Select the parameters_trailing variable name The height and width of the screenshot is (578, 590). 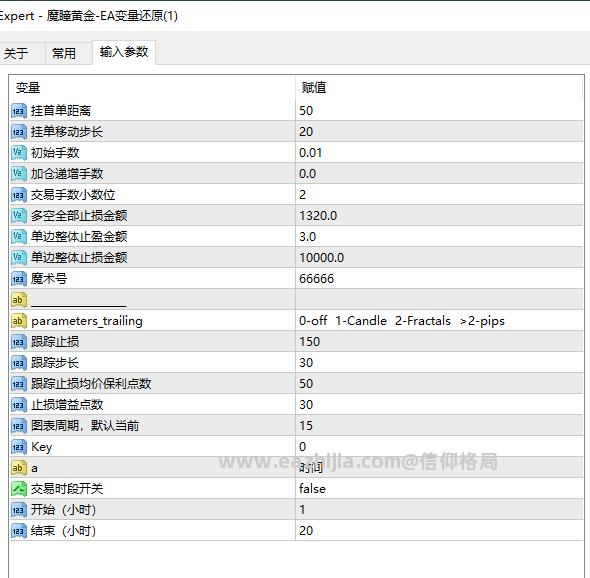click(87, 321)
